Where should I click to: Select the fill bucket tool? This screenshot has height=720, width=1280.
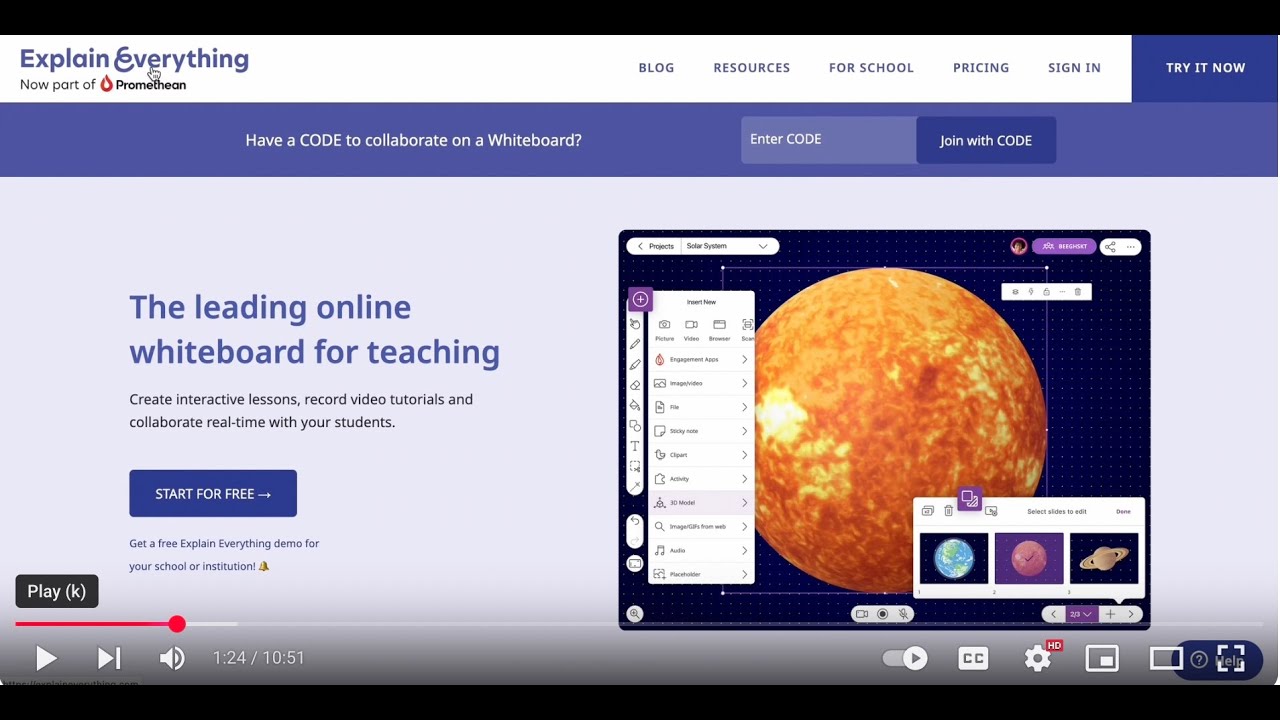[x=635, y=405]
